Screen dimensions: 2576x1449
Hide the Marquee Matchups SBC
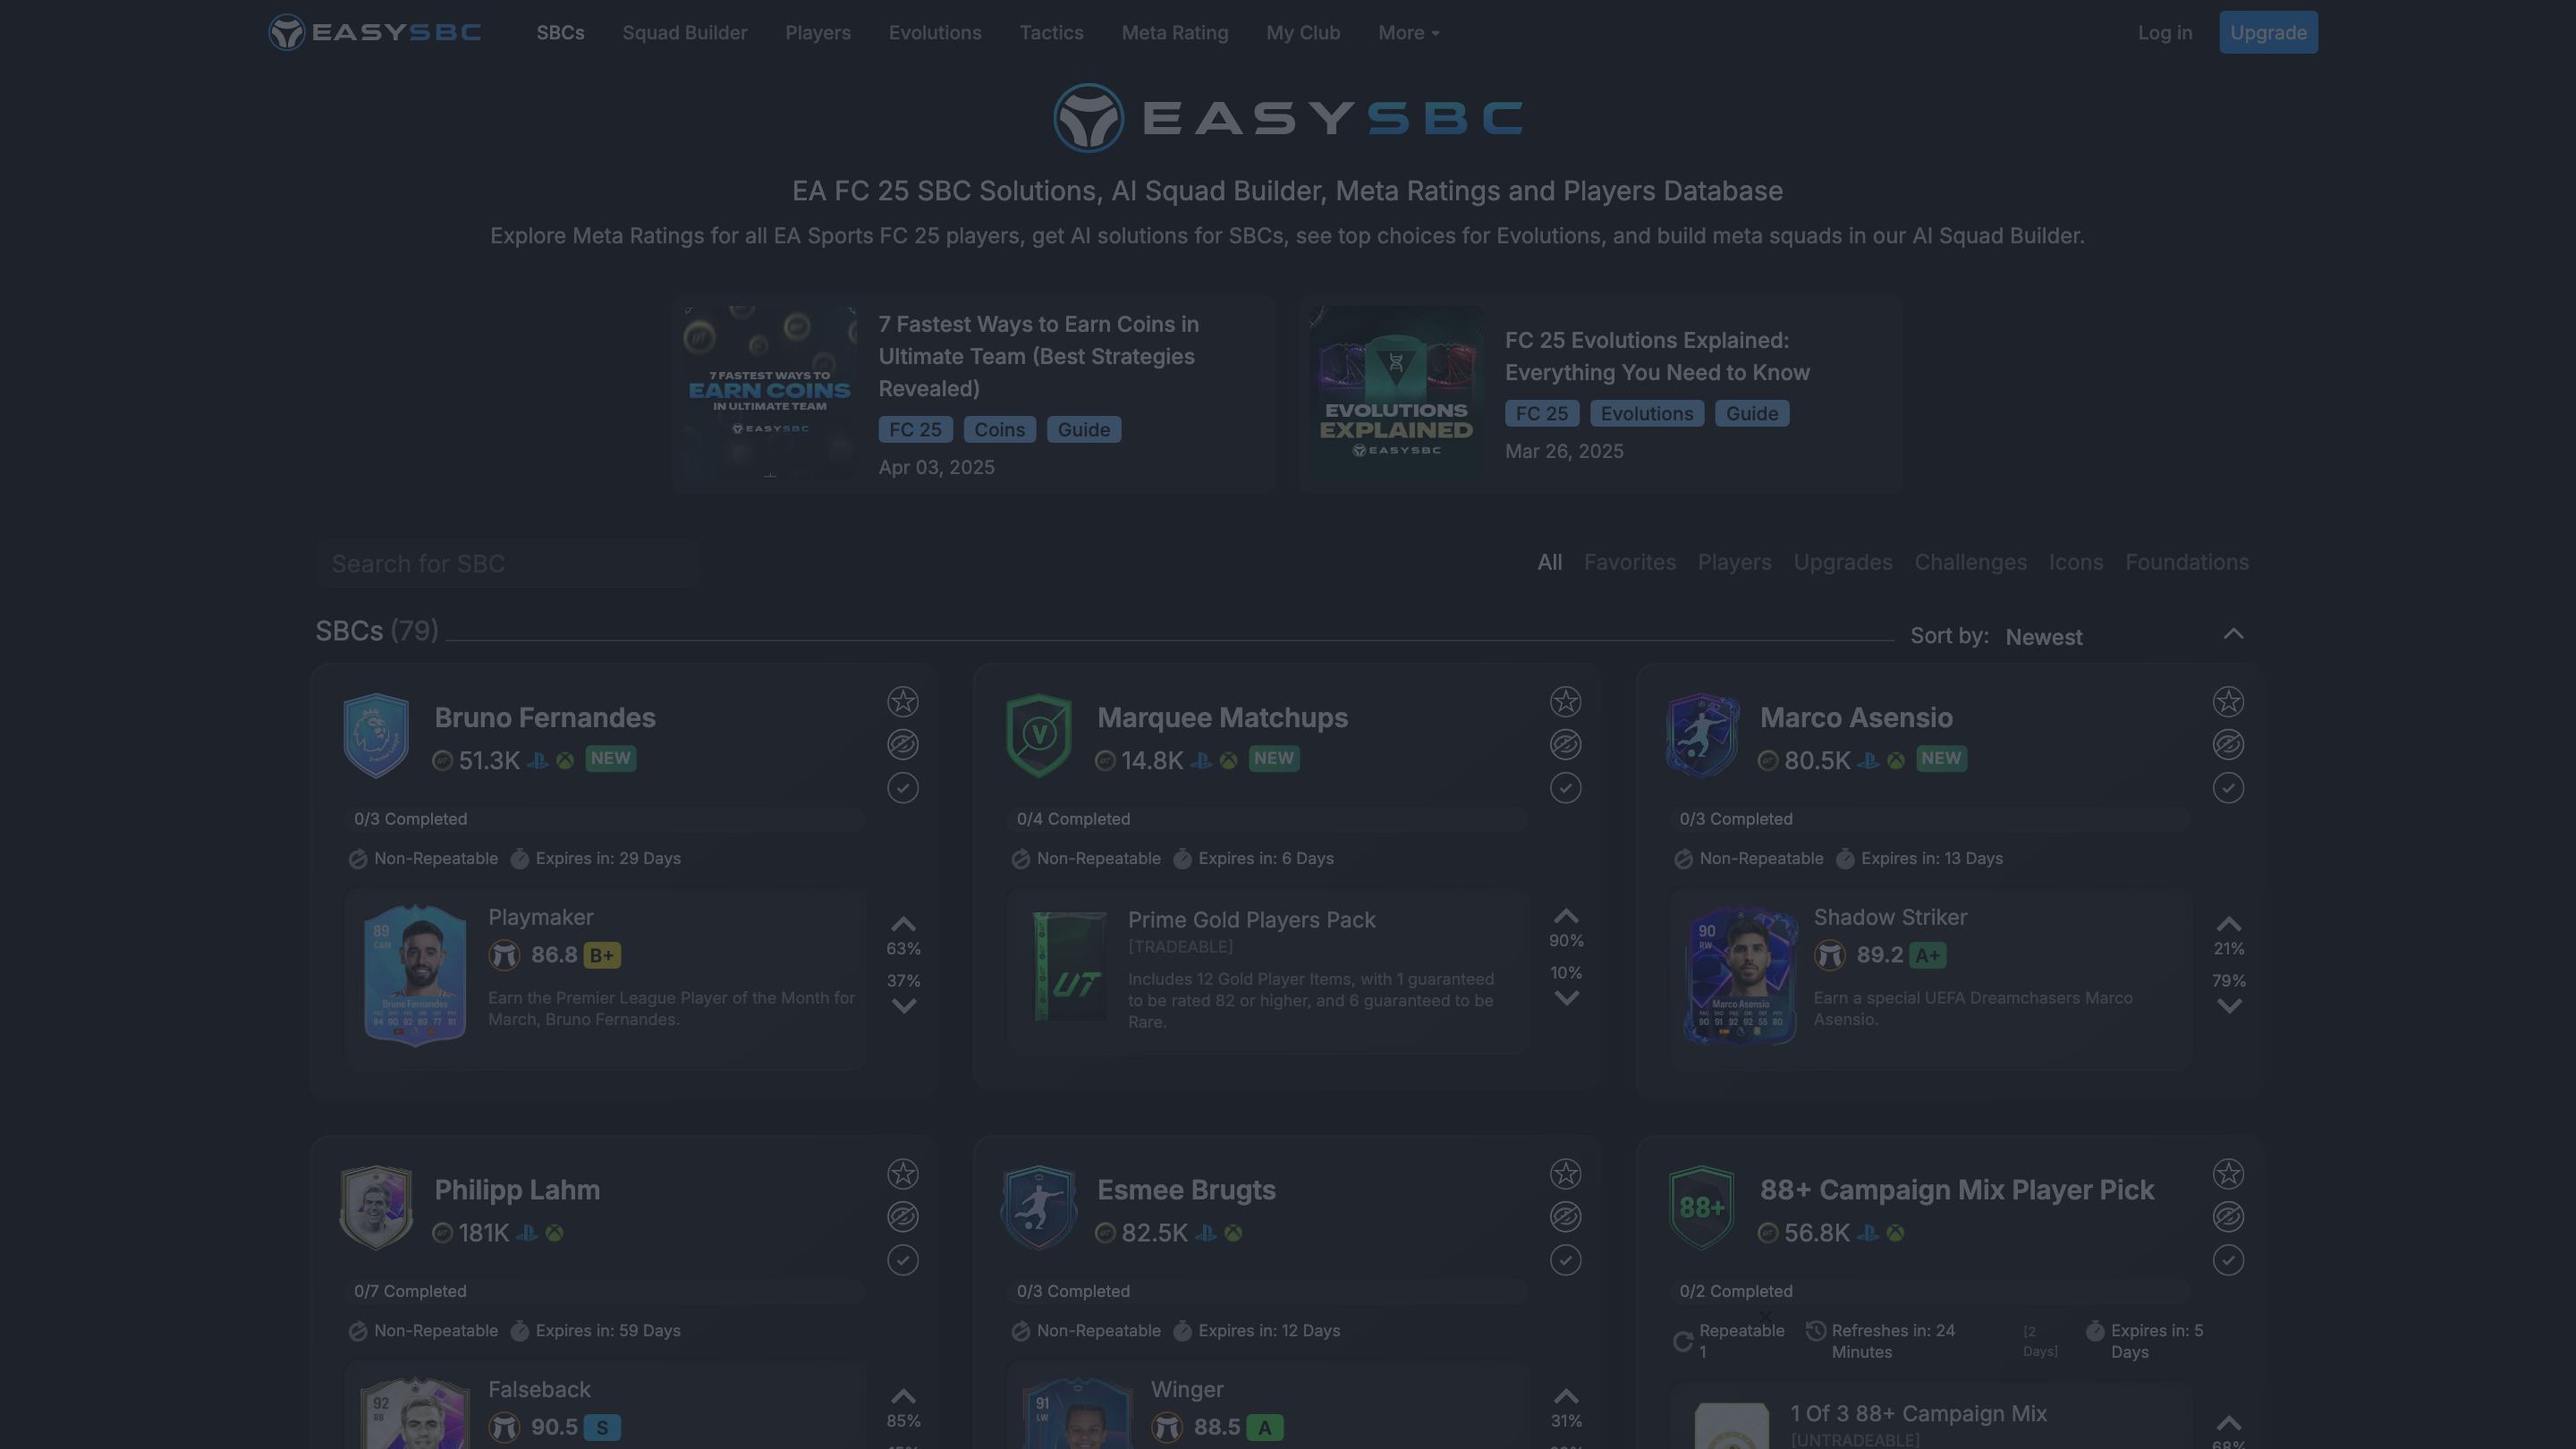[1566, 744]
